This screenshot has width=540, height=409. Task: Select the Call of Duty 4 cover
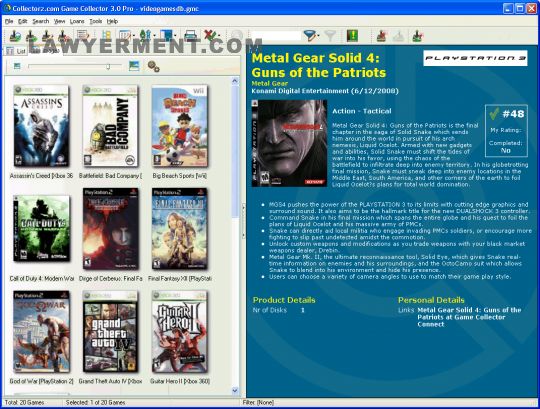[x=41, y=228]
